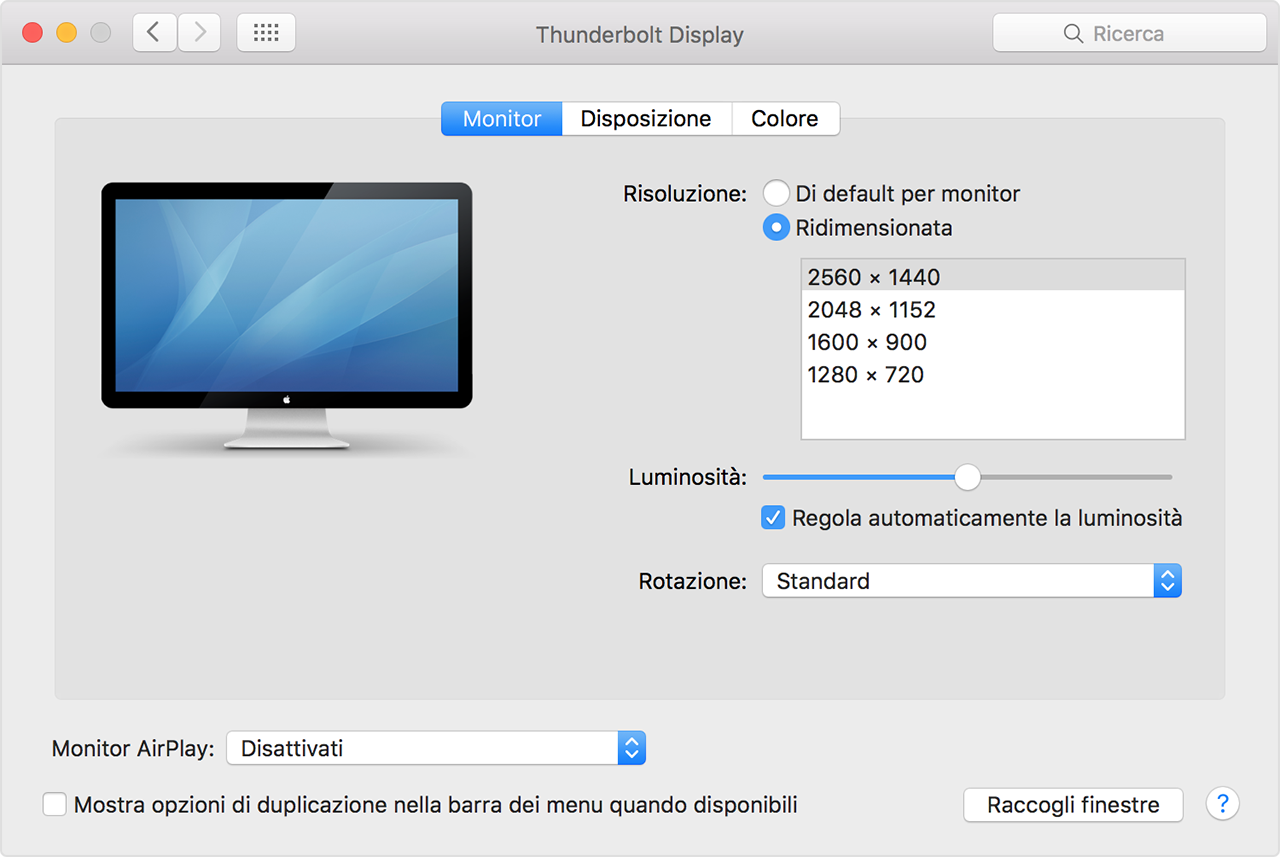Show all preferences grid icon

coord(266,33)
